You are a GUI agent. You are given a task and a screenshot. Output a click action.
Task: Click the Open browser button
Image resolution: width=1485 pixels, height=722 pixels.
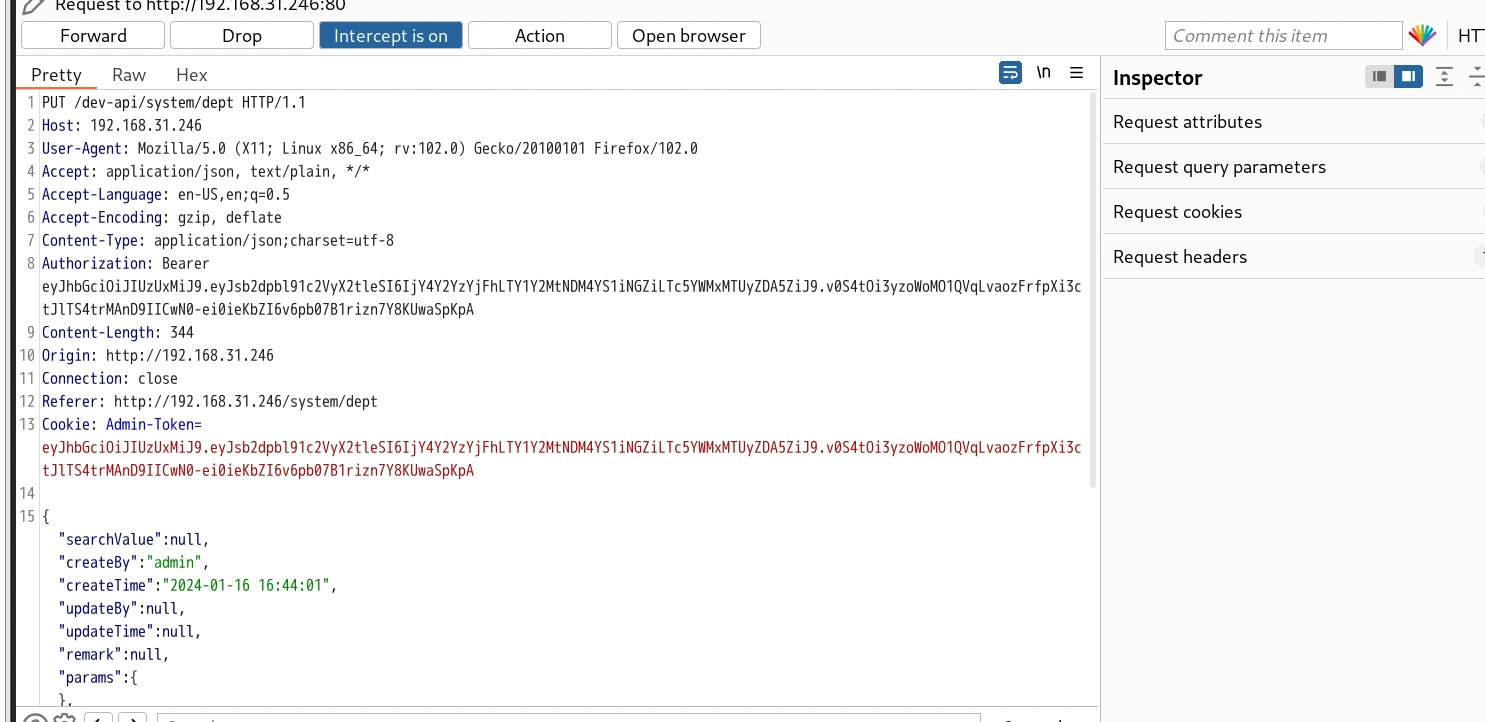click(x=688, y=36)
